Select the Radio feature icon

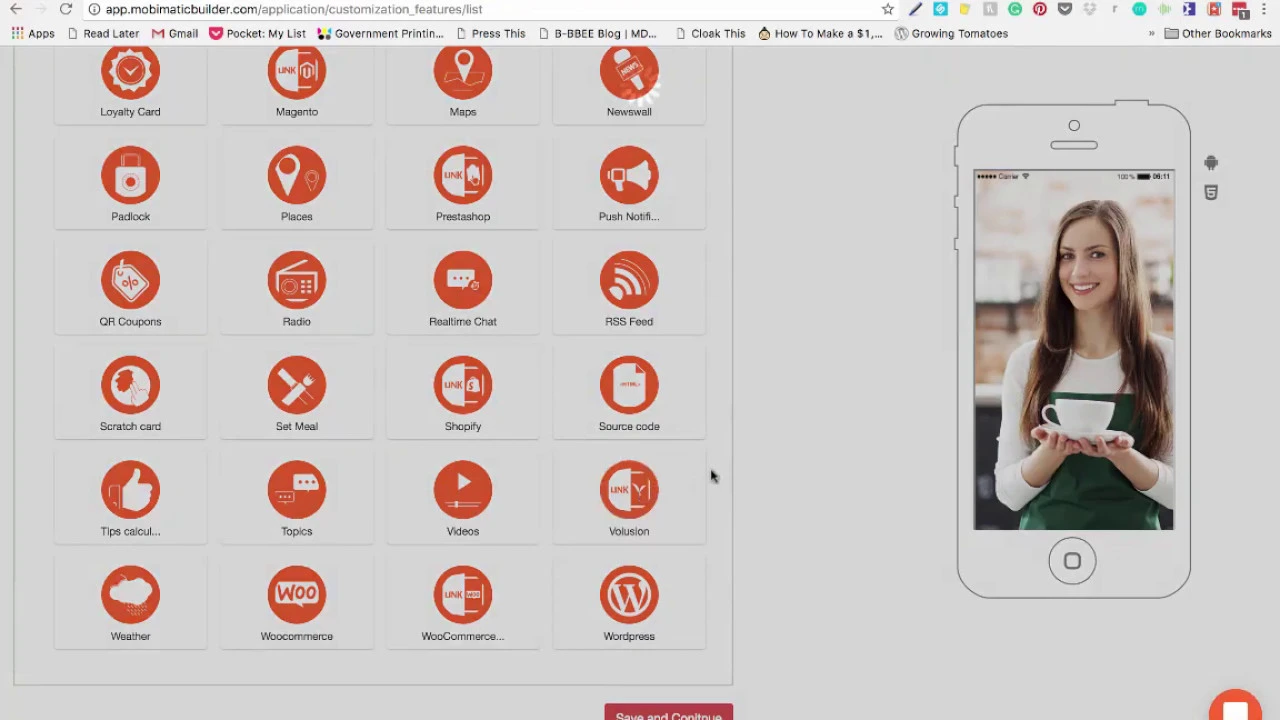pos(297,281)
